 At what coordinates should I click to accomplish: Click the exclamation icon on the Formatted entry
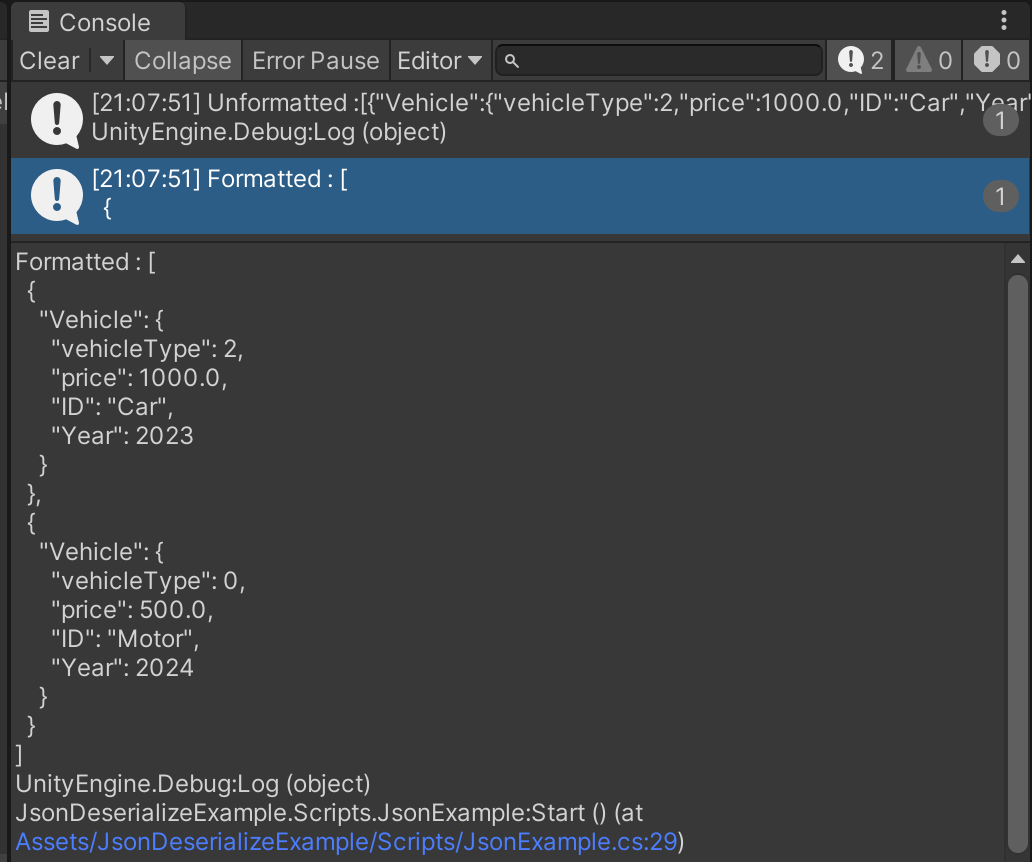[x=55, y=196]
